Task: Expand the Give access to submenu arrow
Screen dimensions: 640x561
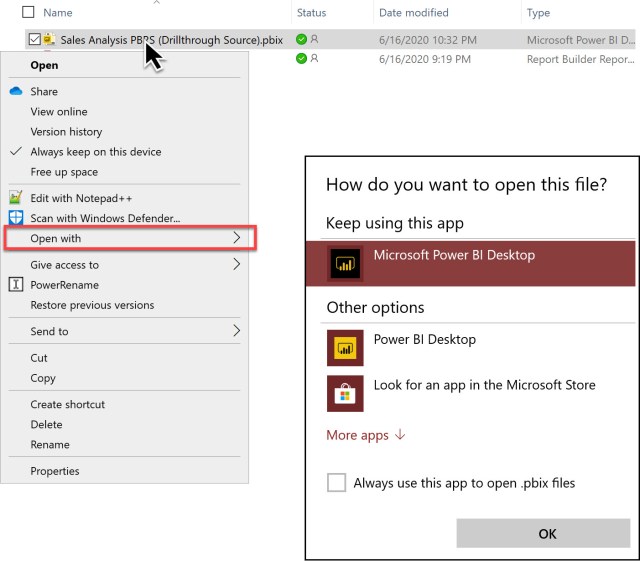Action: pos(237,264)
